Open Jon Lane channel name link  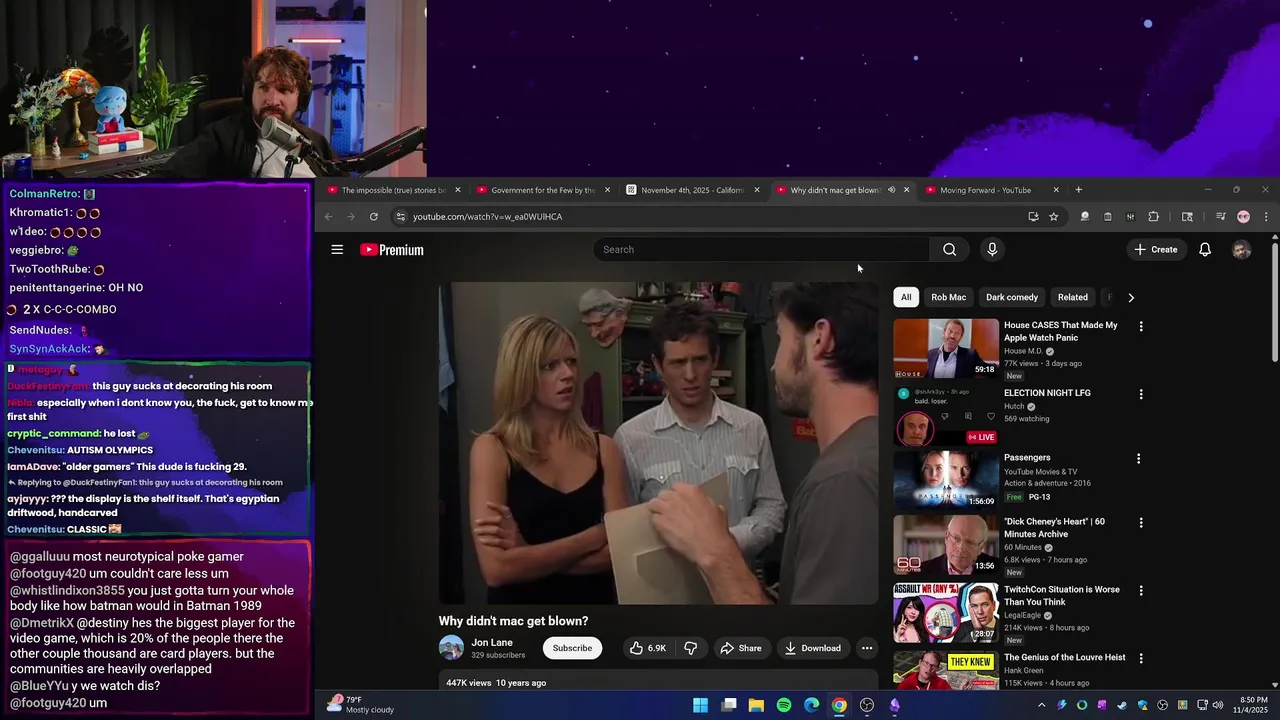(492, 643)
